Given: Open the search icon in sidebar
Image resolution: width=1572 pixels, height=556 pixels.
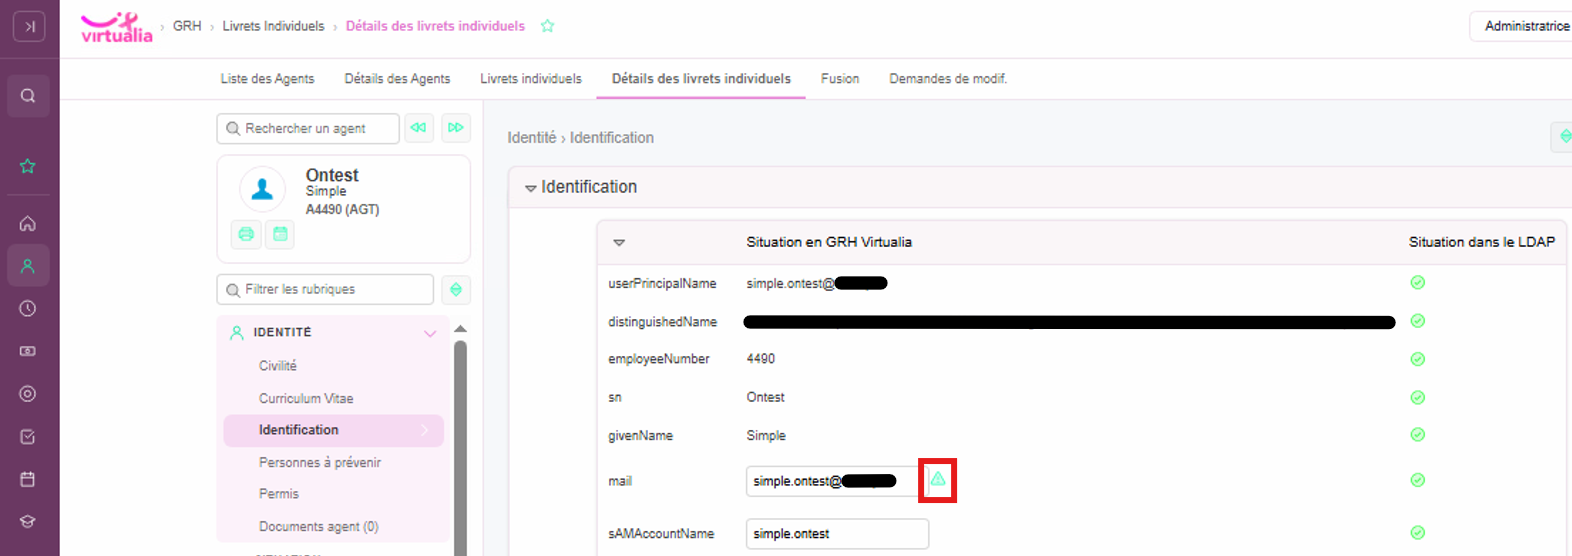Looking at the screenshot, I should 28,96.
